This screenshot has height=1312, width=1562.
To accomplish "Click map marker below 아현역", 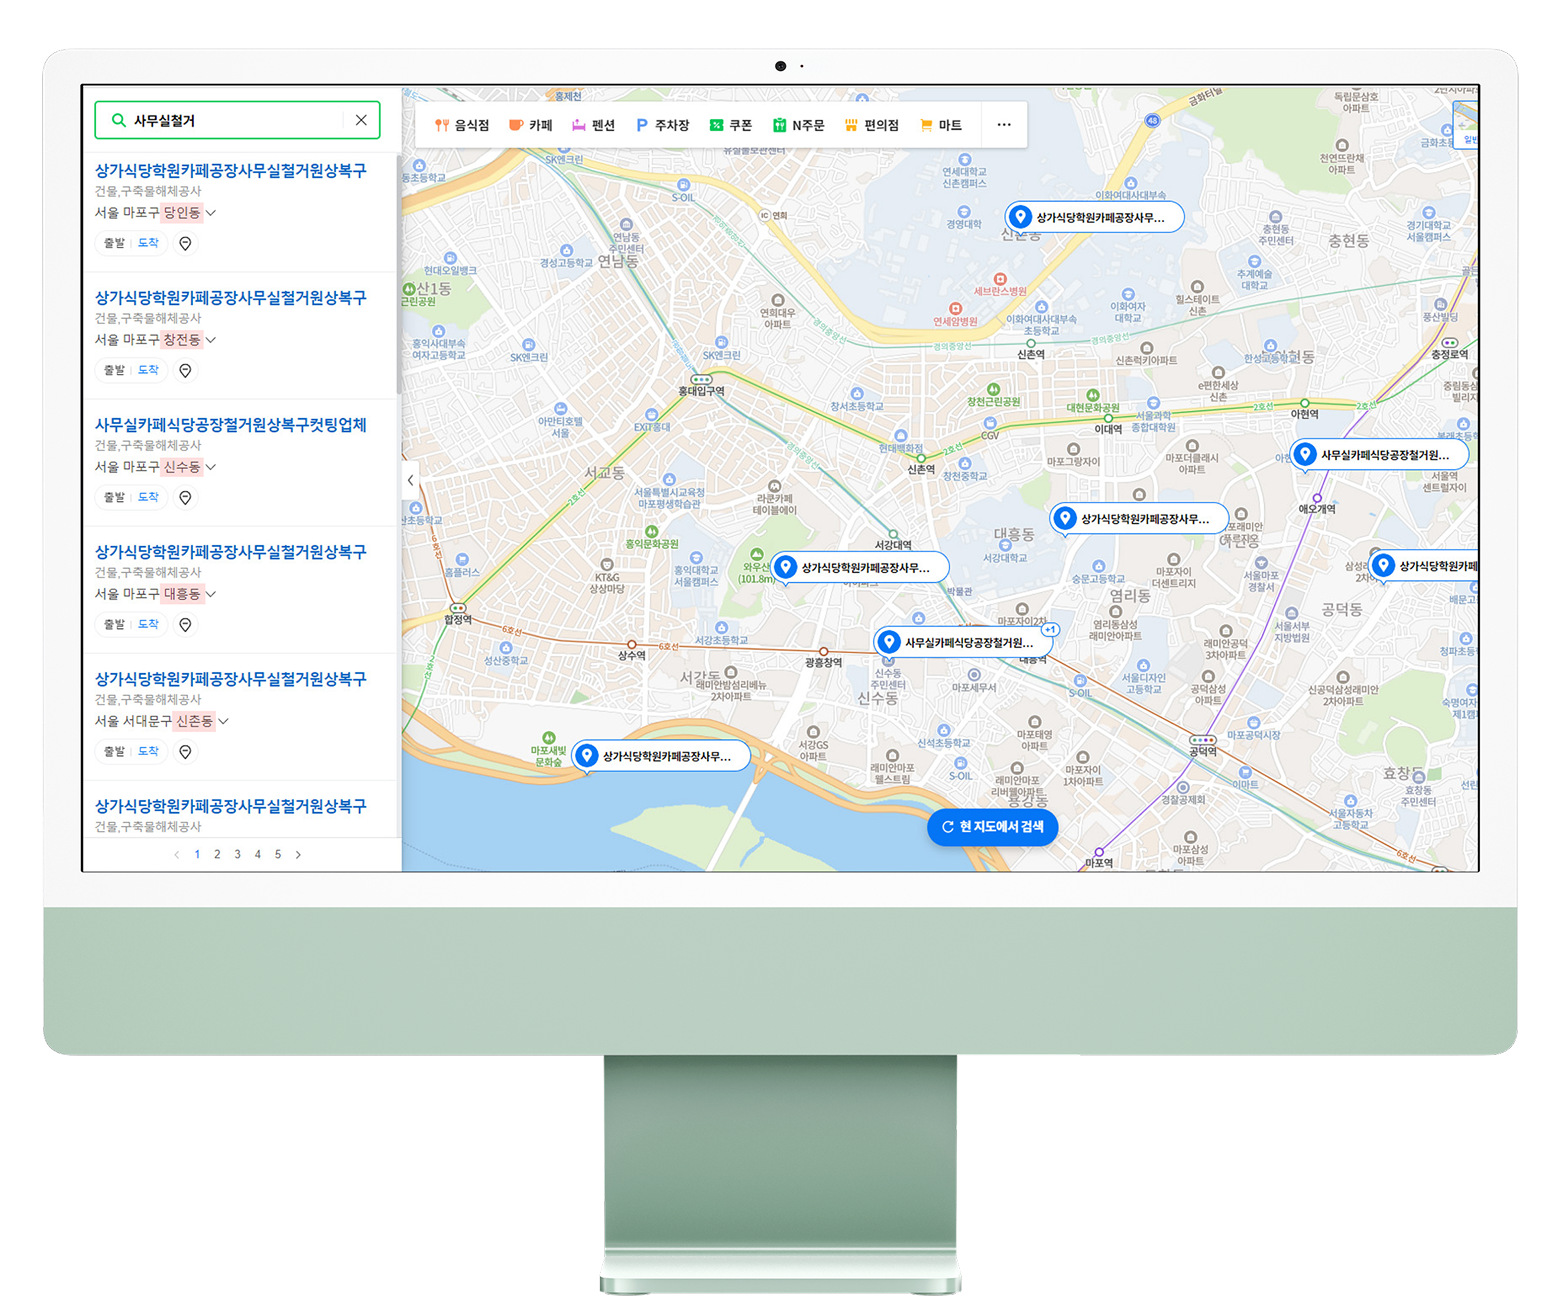I will click(1380, 455).
